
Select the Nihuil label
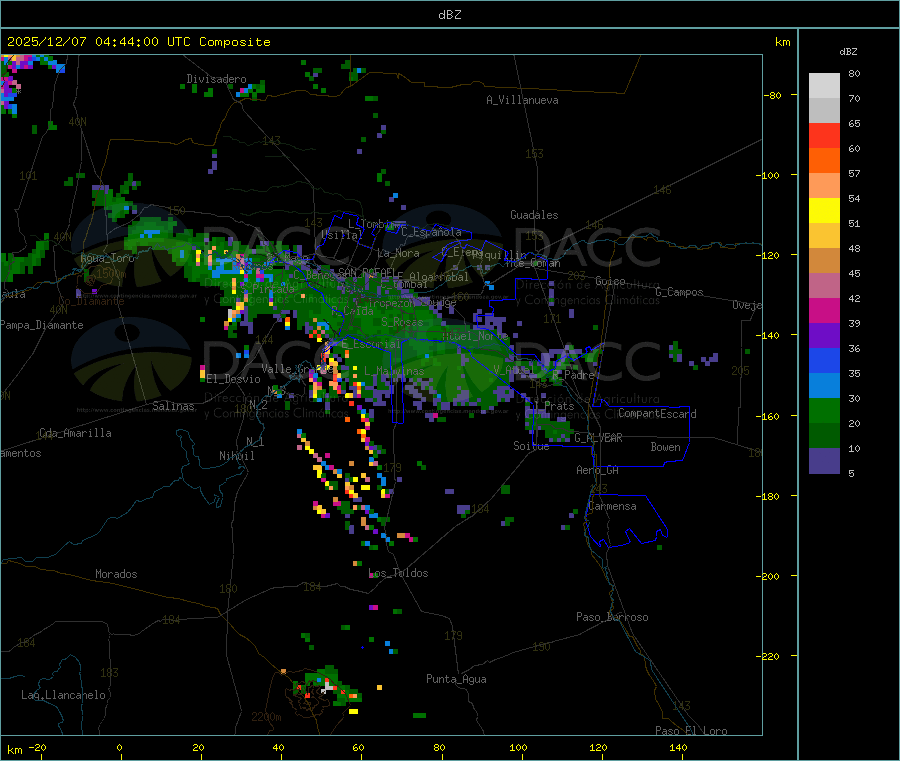point(236,456)
